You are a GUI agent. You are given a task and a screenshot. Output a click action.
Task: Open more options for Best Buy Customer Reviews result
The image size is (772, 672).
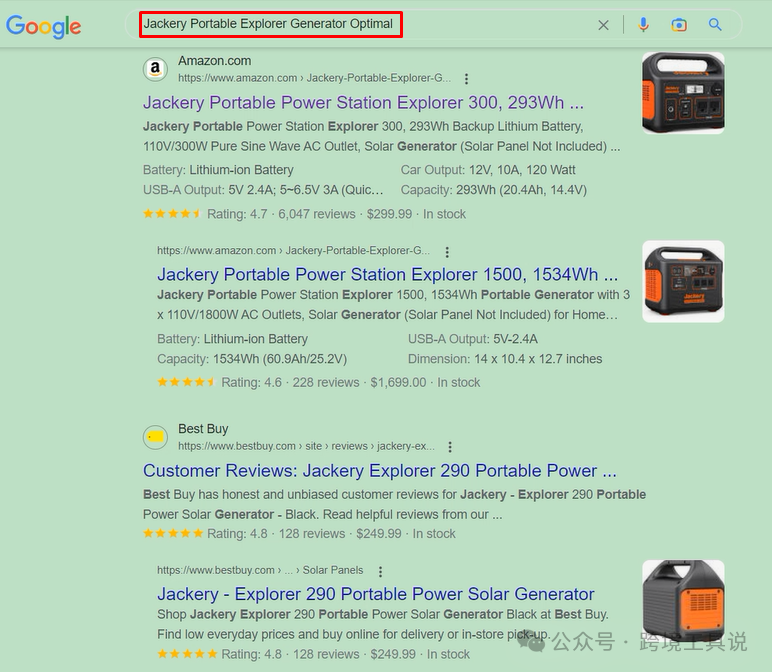click(x=450, y=447)
